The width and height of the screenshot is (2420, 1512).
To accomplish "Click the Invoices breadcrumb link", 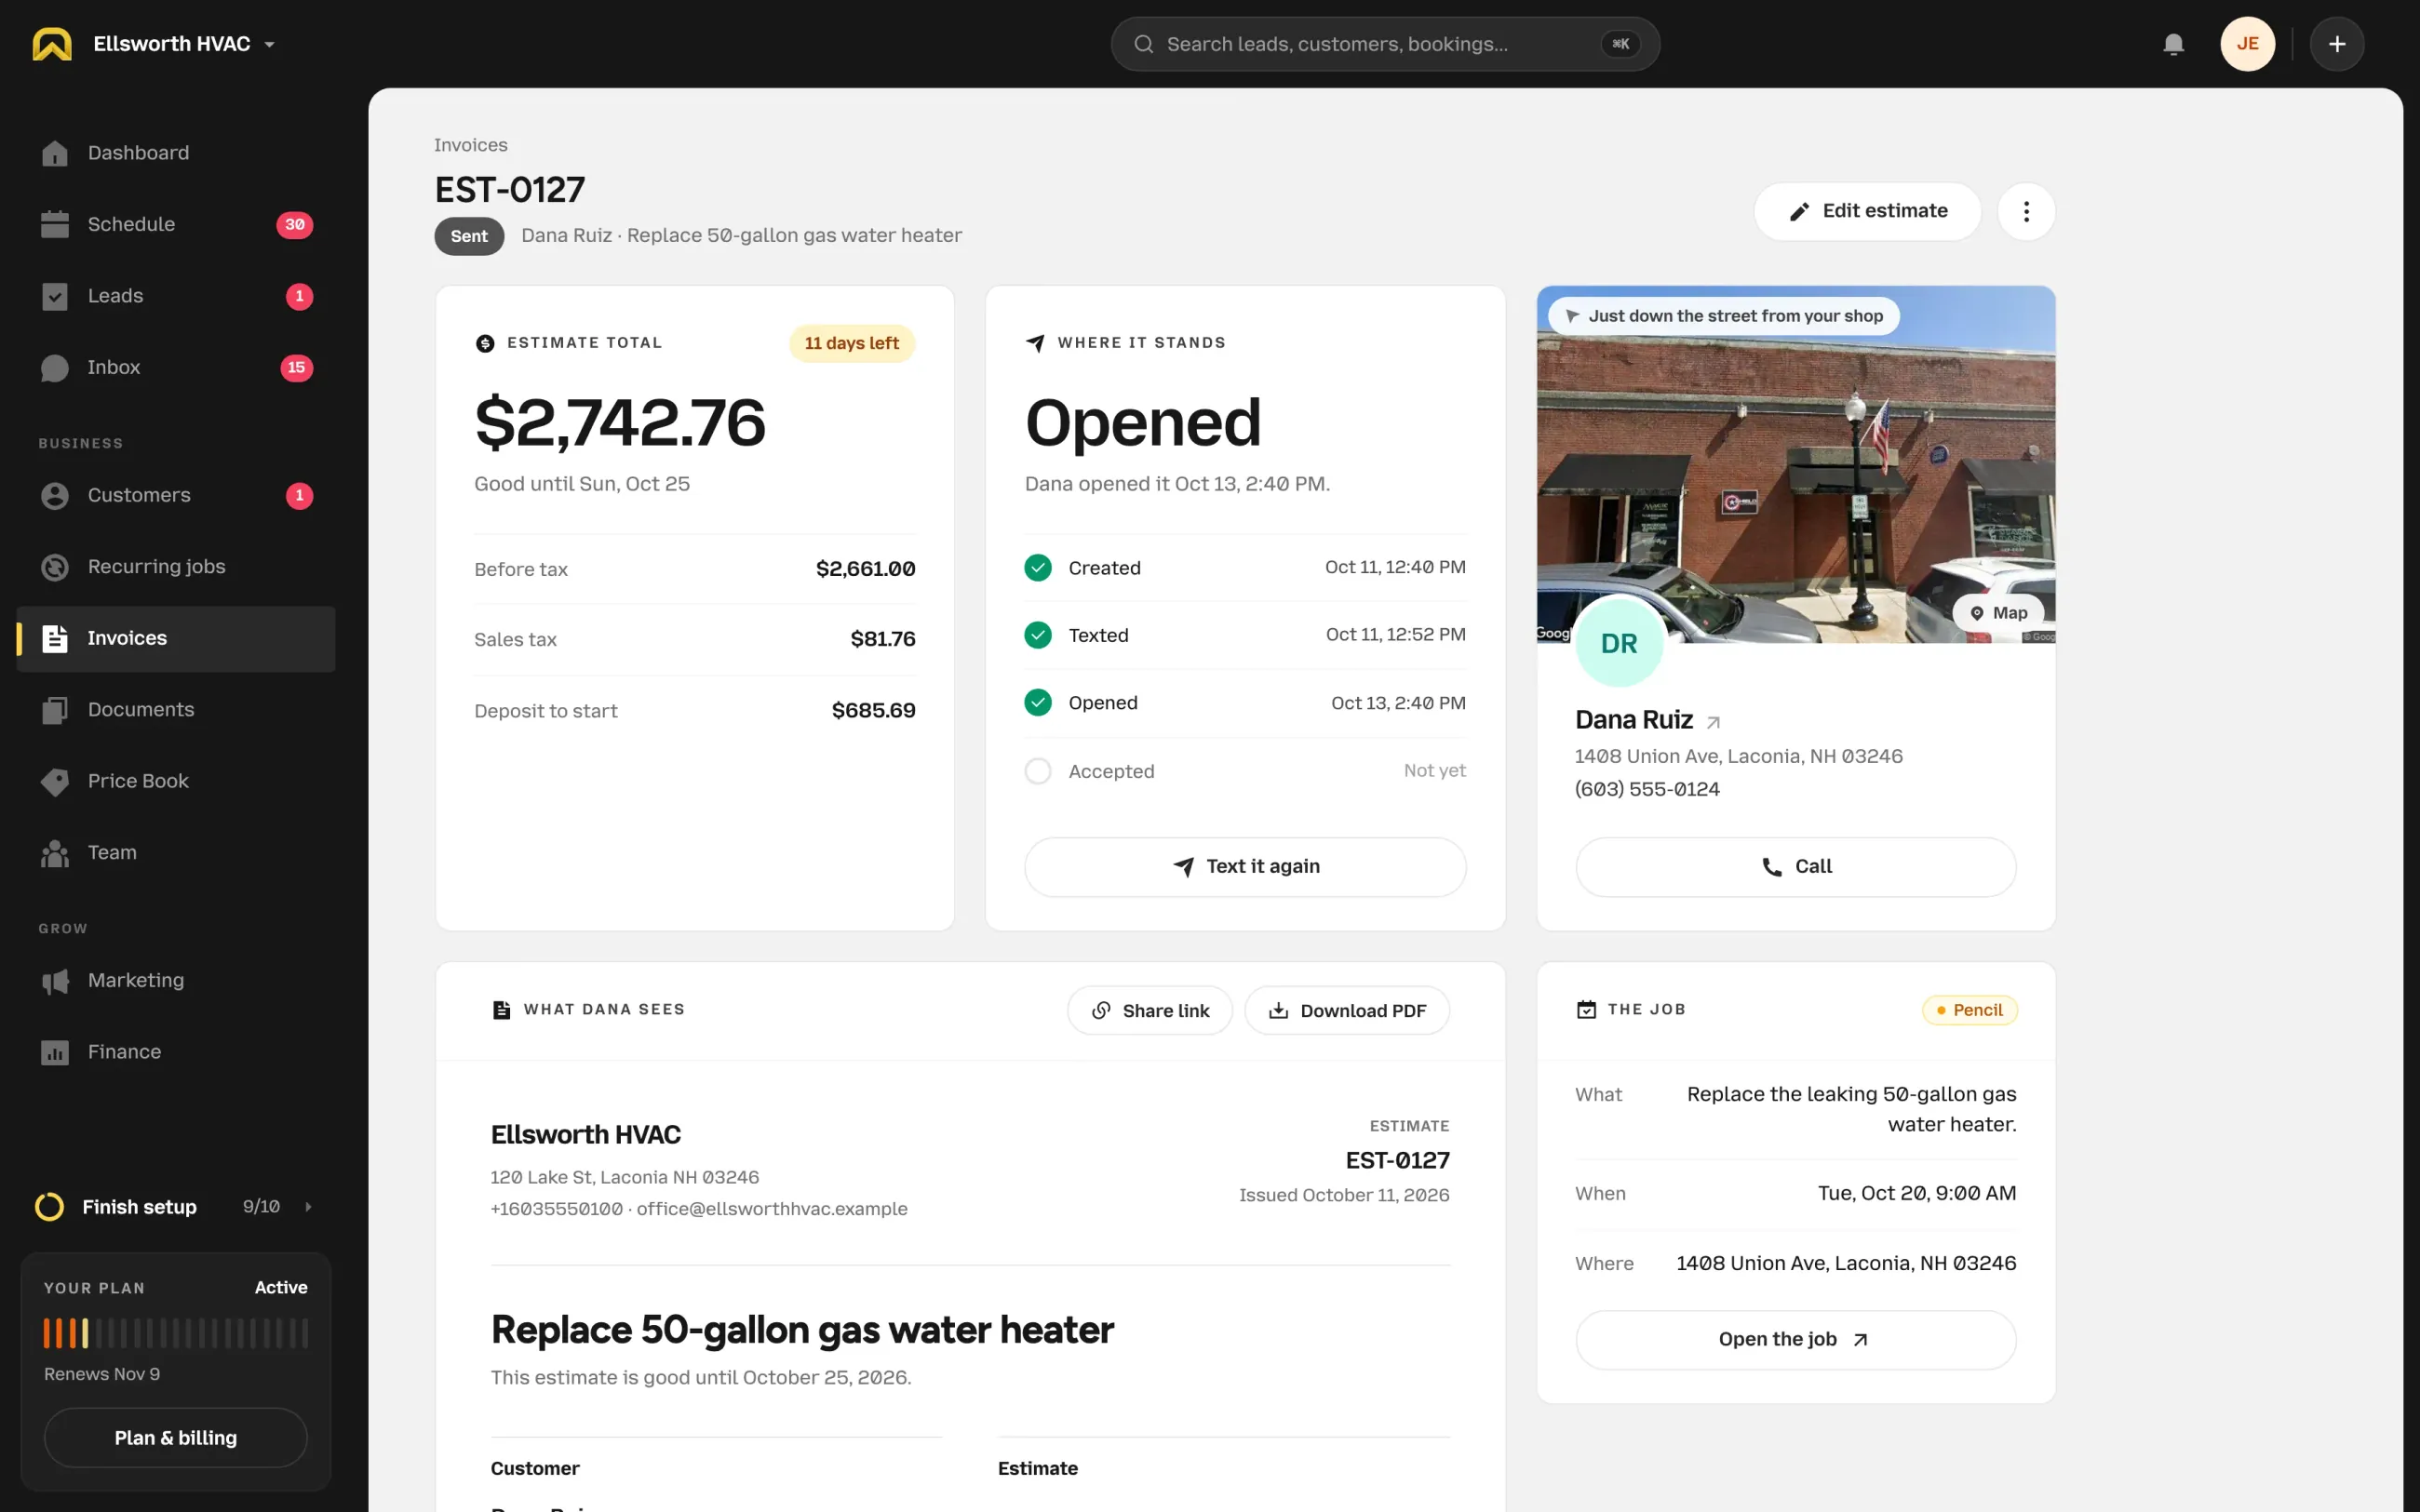I will pyautogui.click(x=471, y=145).
